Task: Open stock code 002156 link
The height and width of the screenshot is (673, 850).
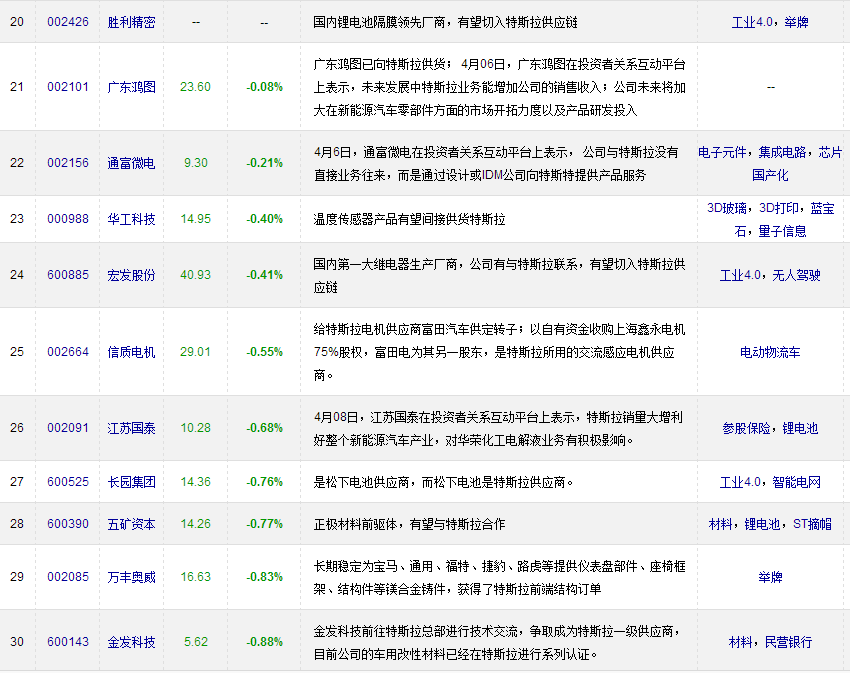Action: click(x=68, y=163)
